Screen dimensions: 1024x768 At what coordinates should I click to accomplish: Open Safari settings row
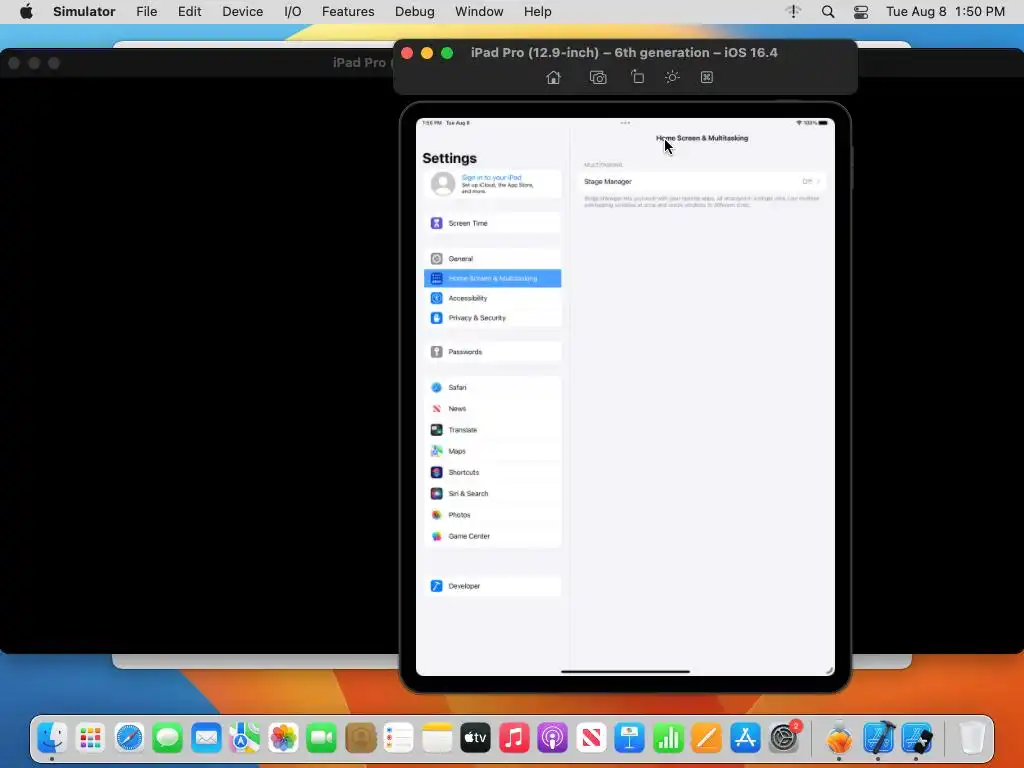coord(492,387)
